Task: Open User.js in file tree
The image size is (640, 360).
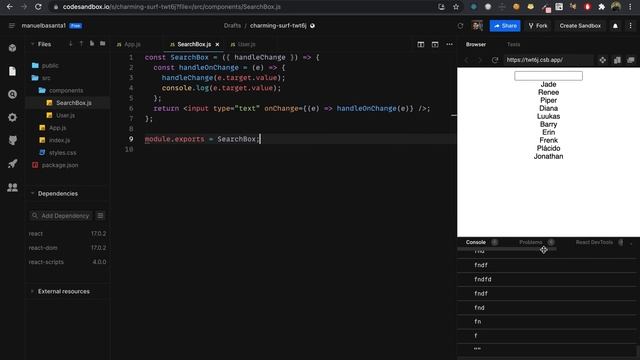Action: pos(65,116)
